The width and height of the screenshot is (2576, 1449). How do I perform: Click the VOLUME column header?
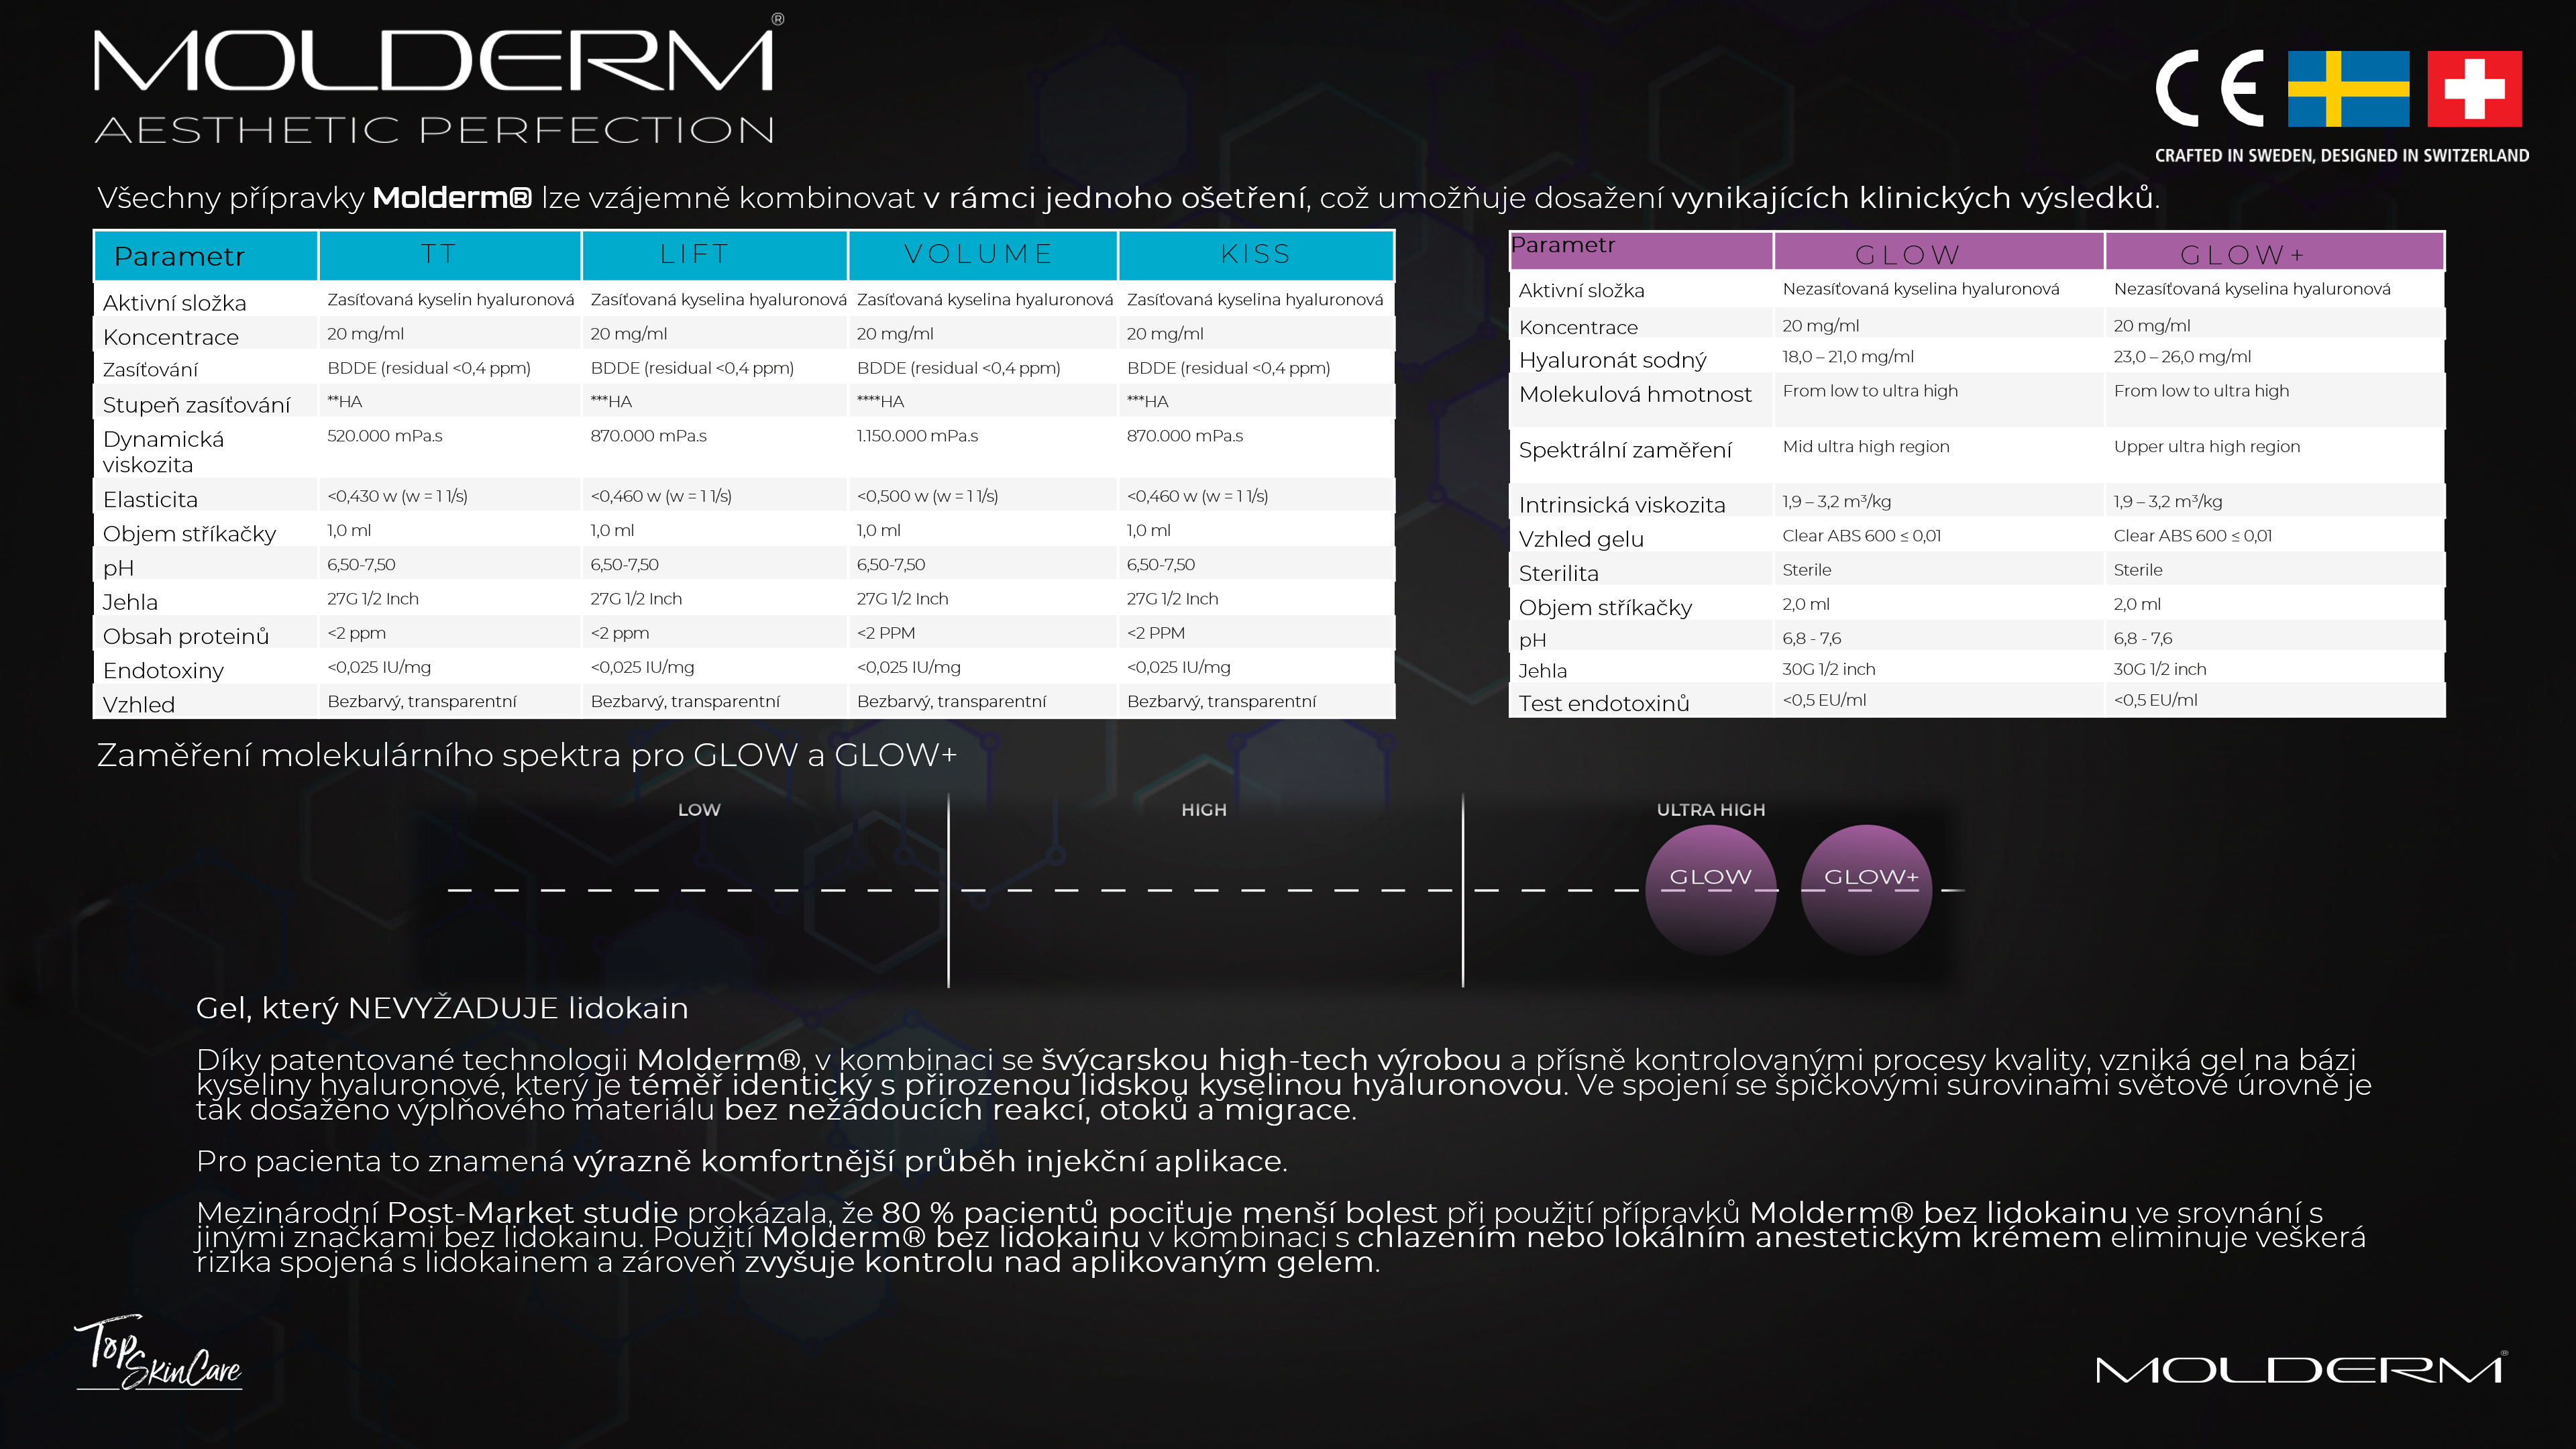(x=979, y=254)
